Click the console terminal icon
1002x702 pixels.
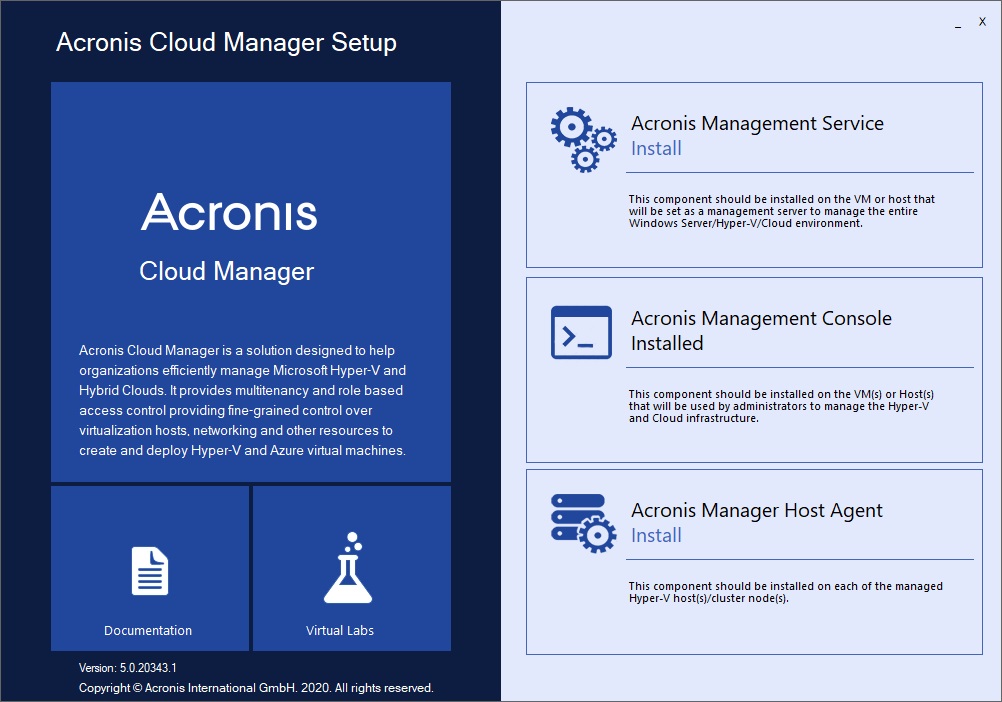581,332
